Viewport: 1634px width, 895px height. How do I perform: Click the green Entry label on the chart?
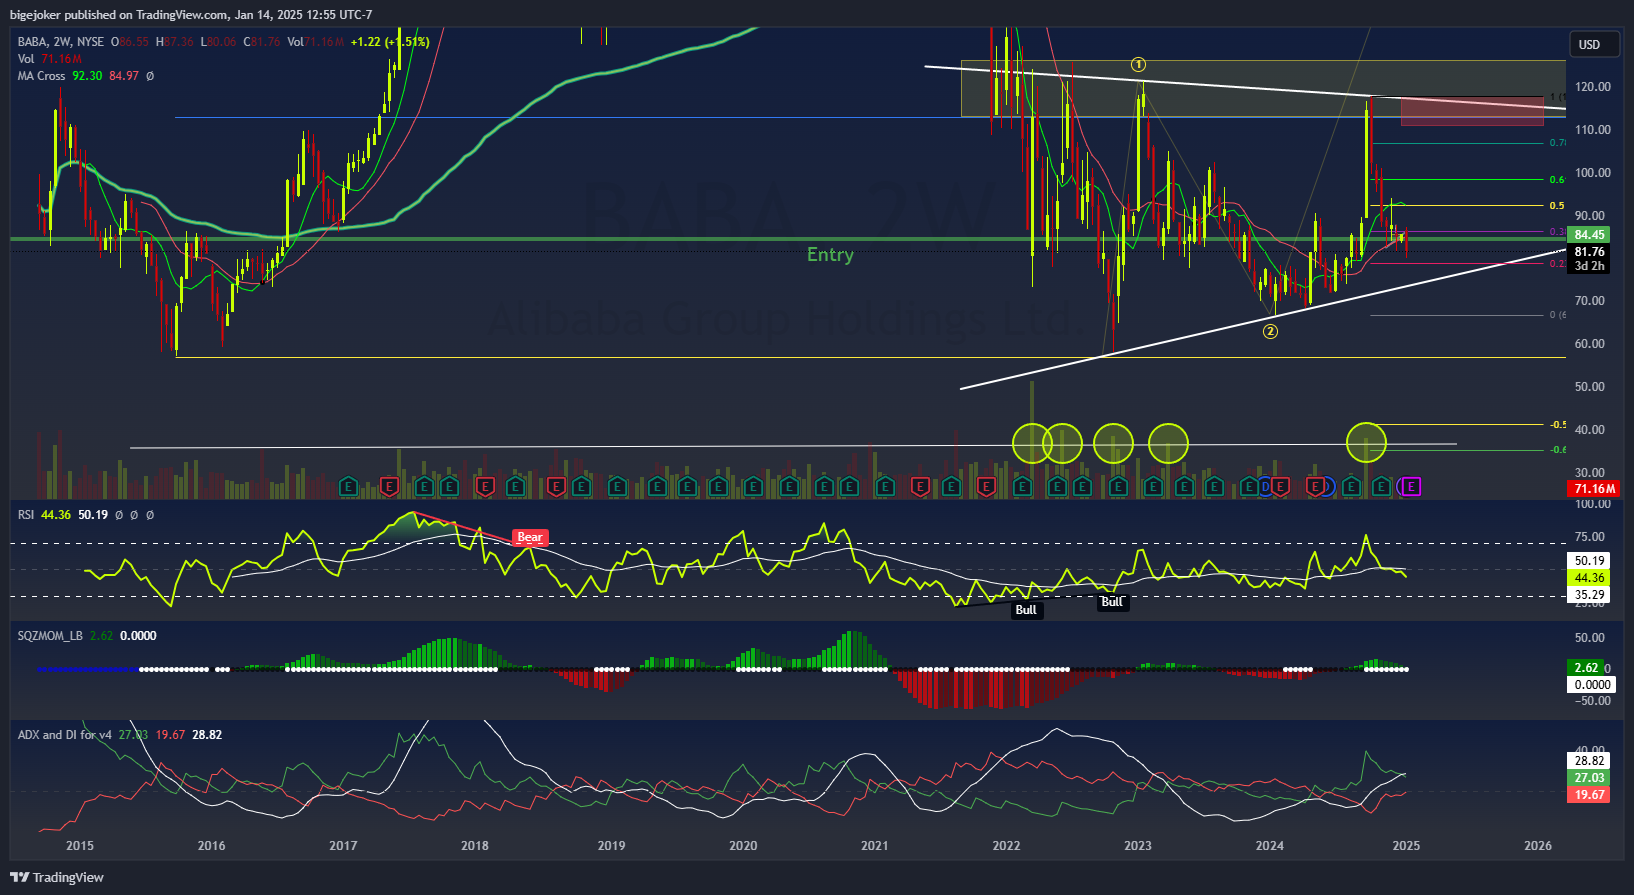pos(830,255)
